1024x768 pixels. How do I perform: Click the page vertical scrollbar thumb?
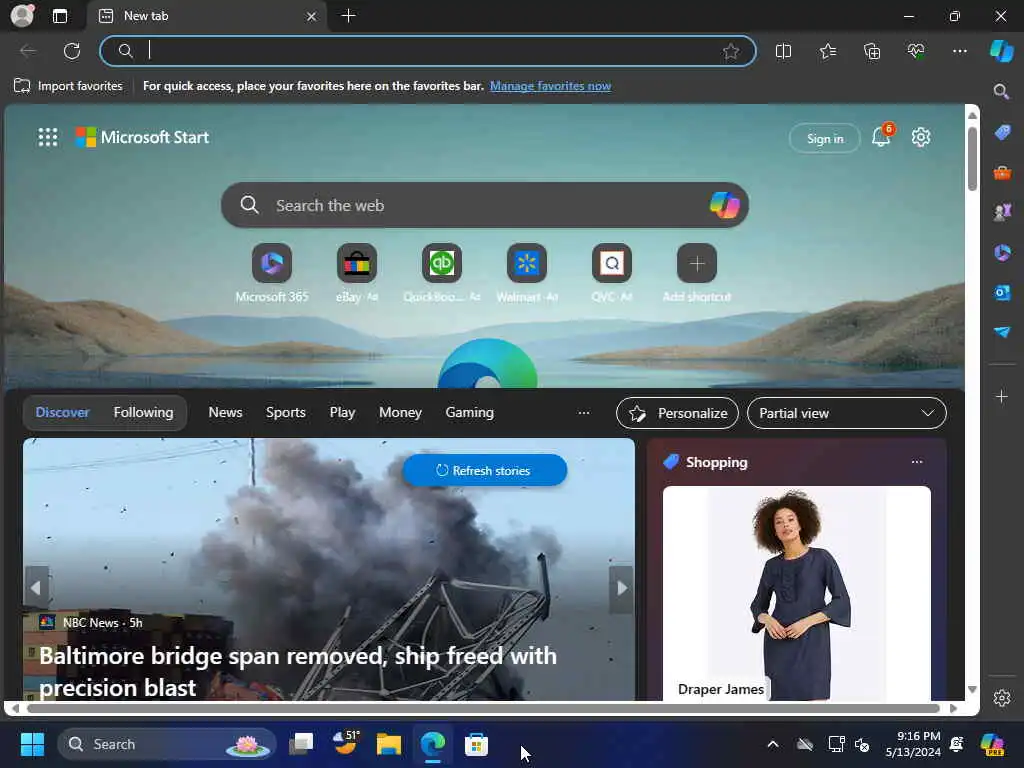[972, 158]
